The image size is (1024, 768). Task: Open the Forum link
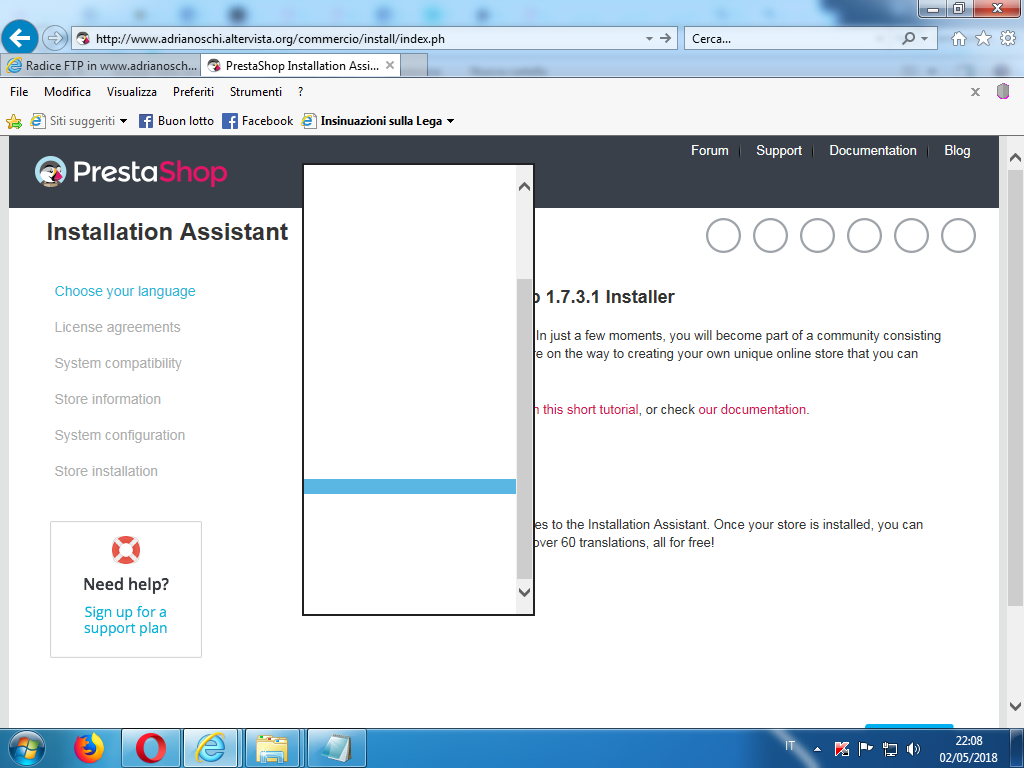(709, 150)
